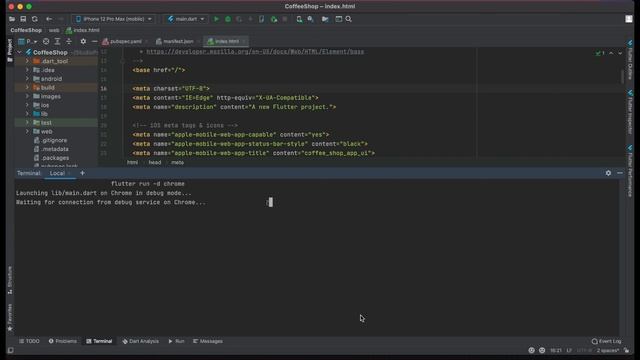Open the Run tool window tab
The height and width of the screenshot is (360, 640).
tap(176, 341)
